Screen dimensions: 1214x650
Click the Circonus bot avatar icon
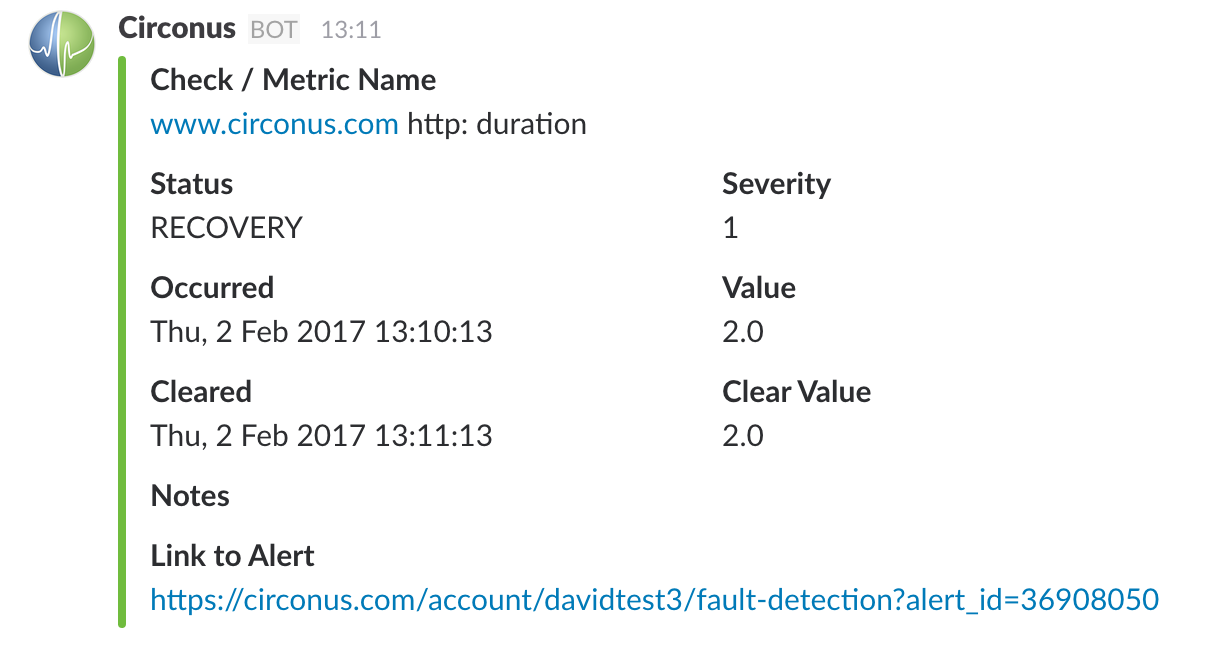point(62,45)
